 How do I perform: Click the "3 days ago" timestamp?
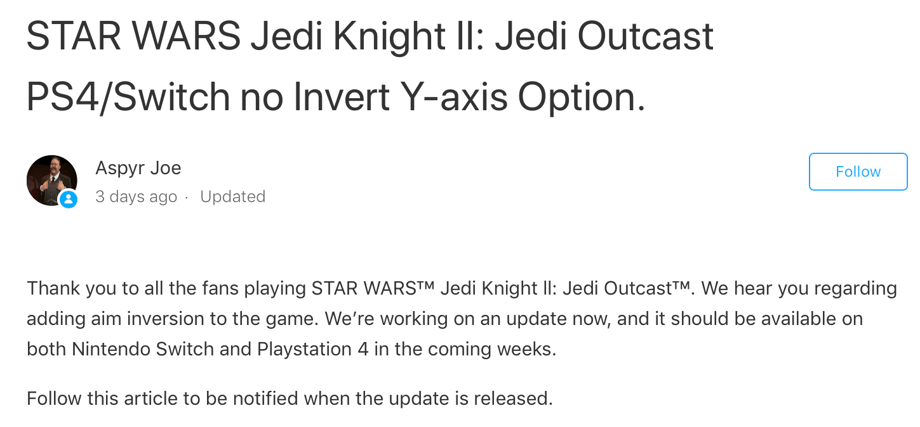[136, 197]
